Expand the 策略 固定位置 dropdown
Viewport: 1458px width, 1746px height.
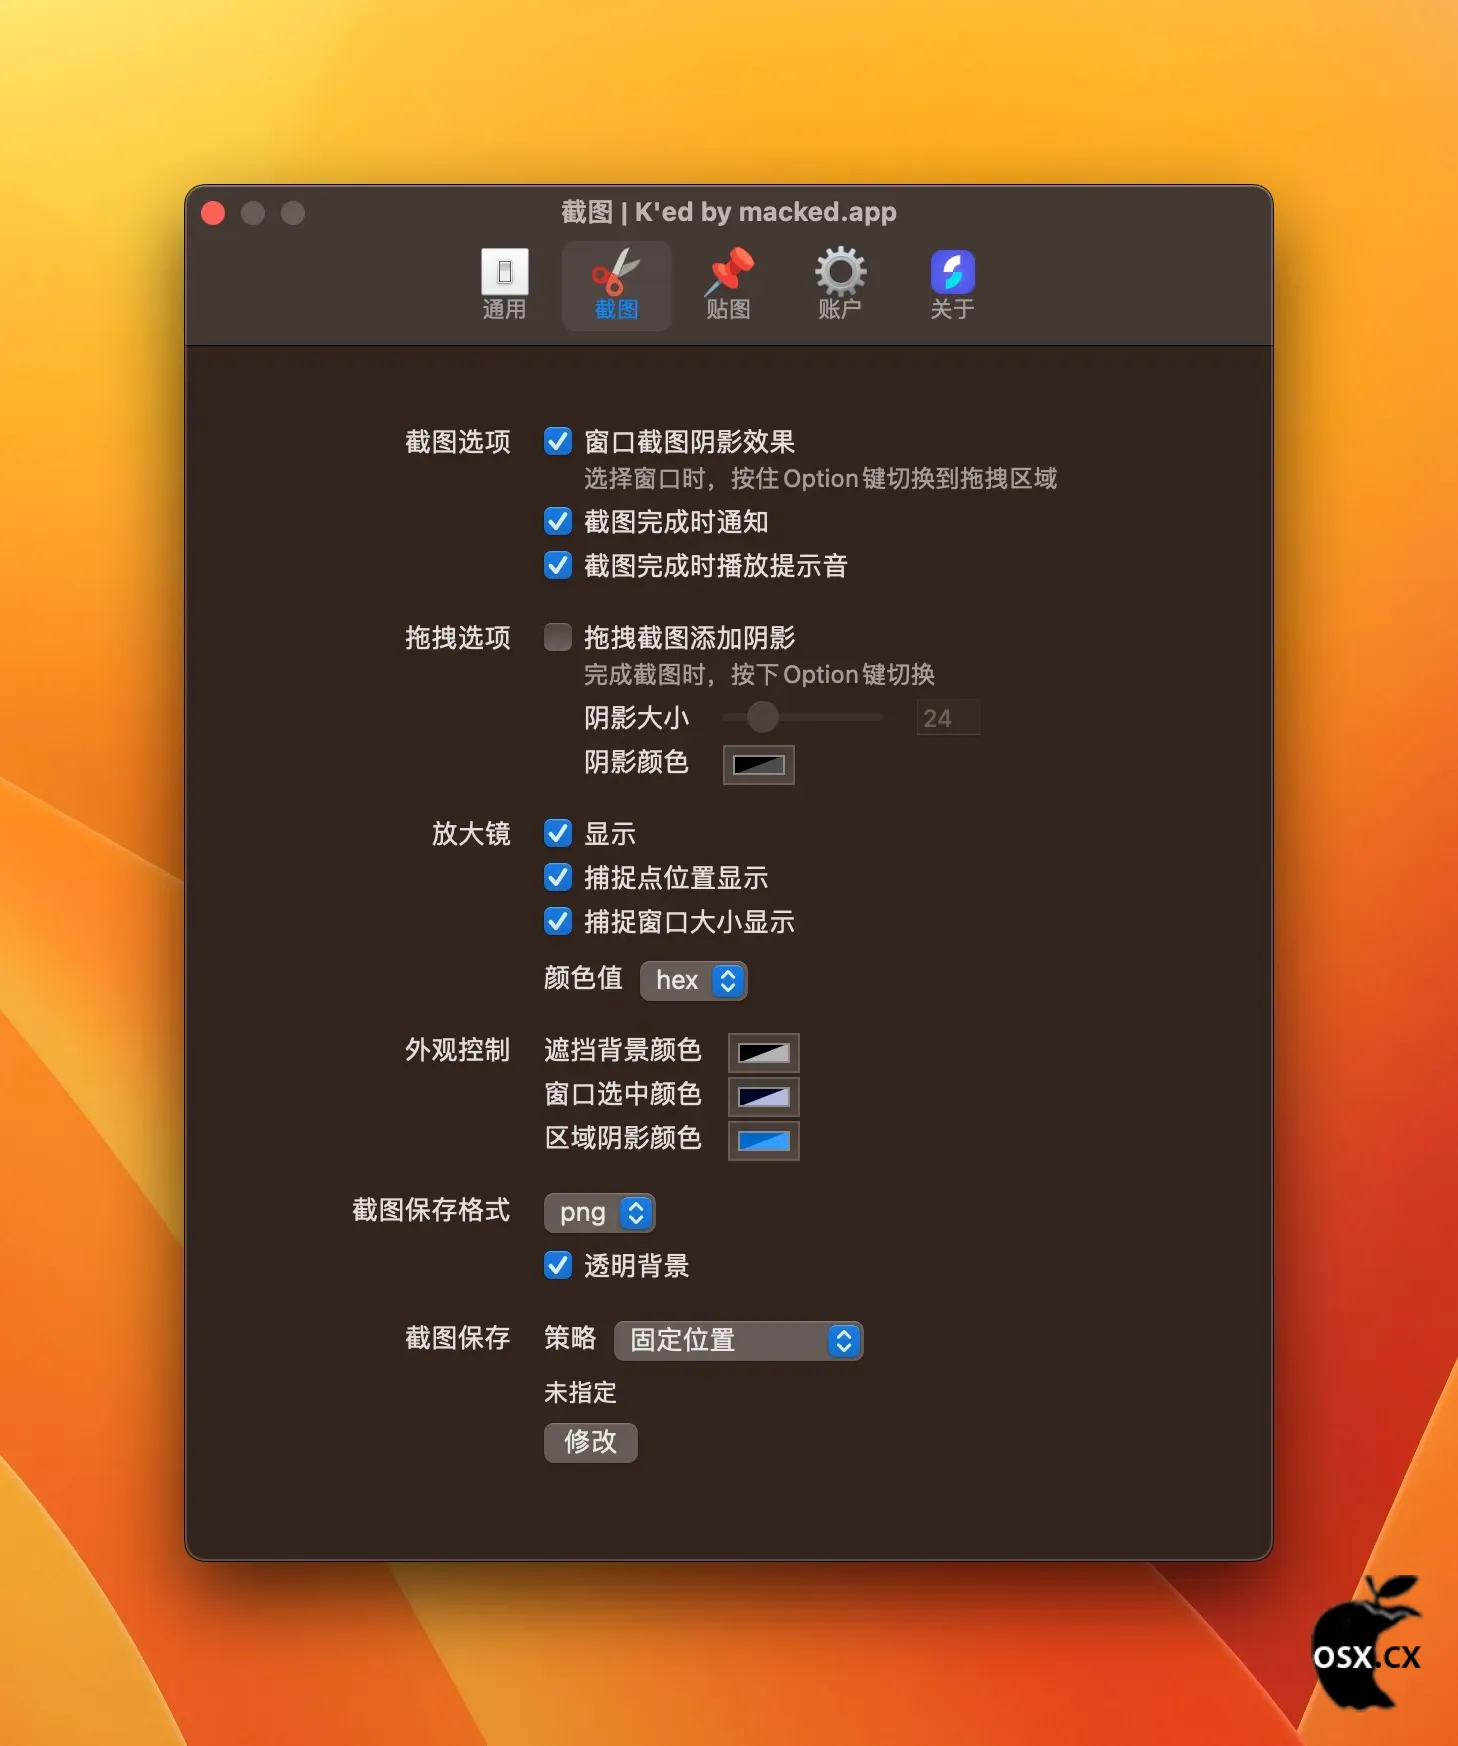738,1340
